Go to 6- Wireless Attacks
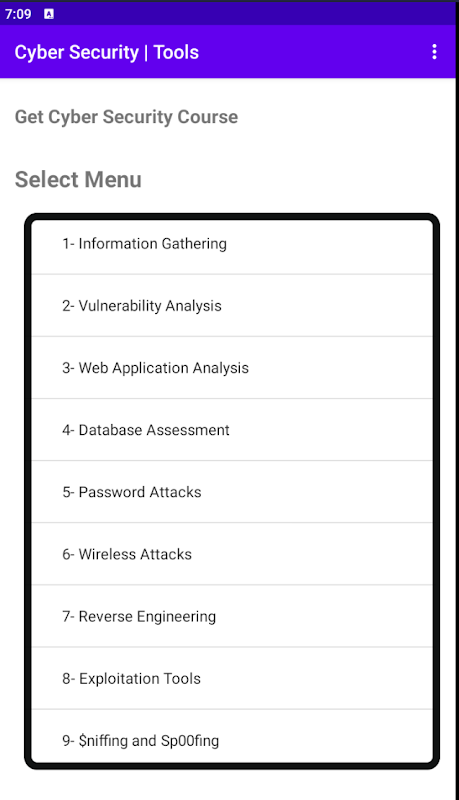The width and height of the screenshot is (459, 800). [x=232, y=555]
